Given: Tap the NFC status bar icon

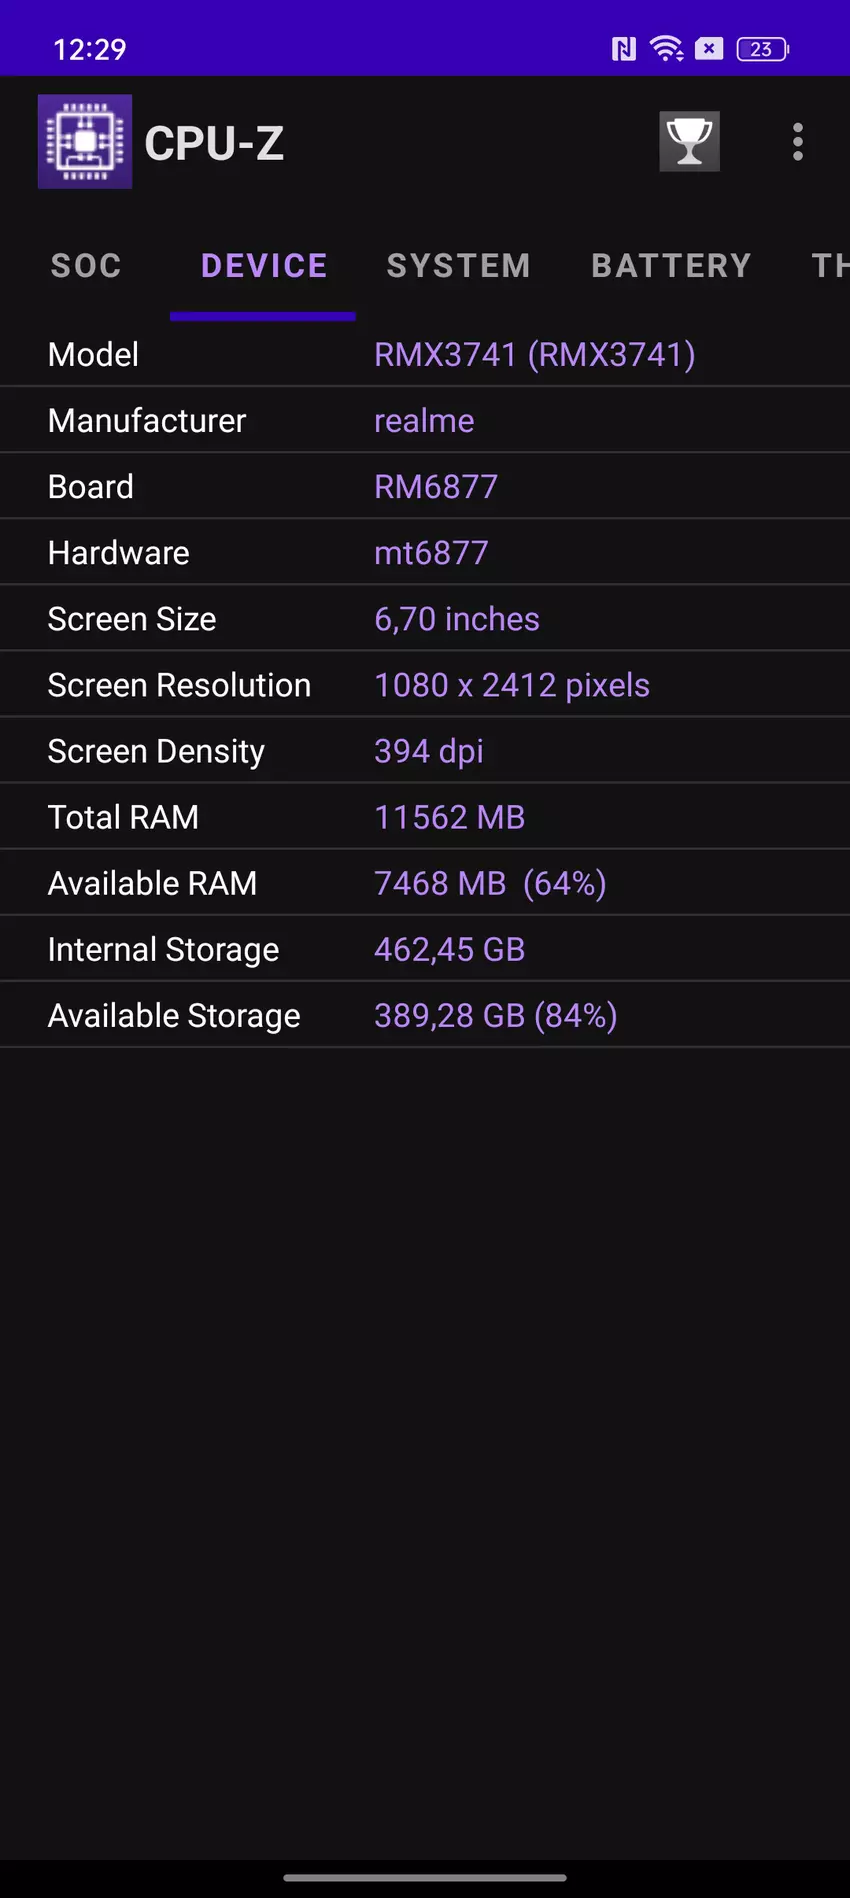Looking at the screenshot, I should click(623, 49).
